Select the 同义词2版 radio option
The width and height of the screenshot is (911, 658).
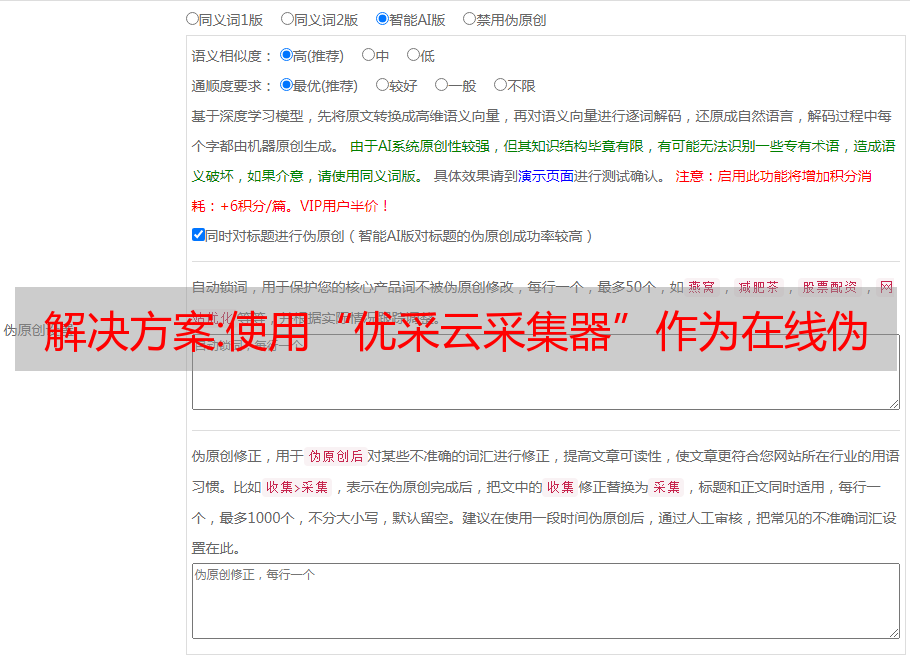coord(287,19)
